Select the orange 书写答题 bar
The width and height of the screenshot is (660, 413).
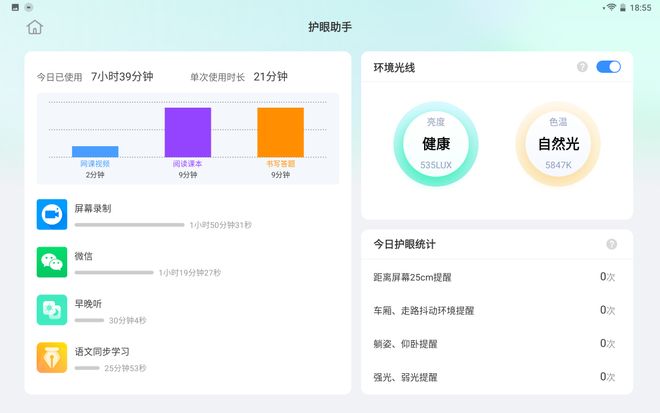280,132
